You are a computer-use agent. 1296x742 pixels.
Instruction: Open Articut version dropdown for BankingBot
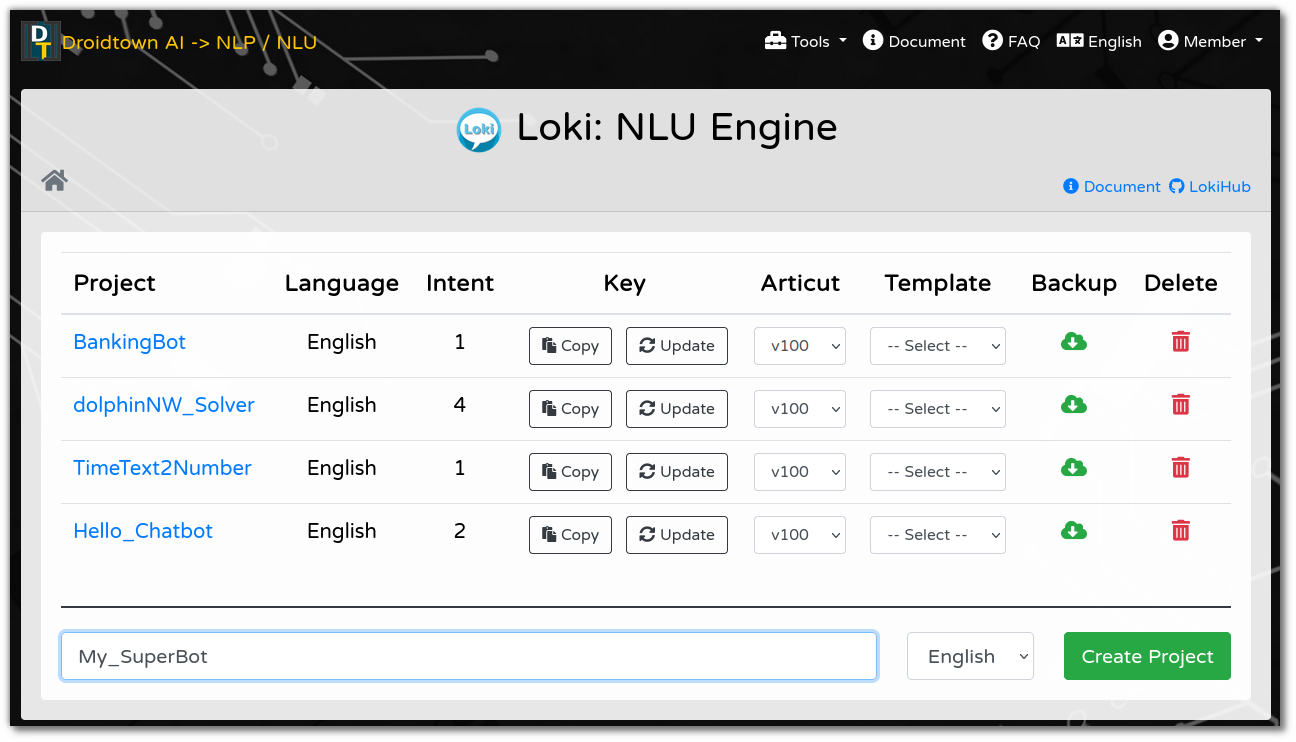point(799,346)
